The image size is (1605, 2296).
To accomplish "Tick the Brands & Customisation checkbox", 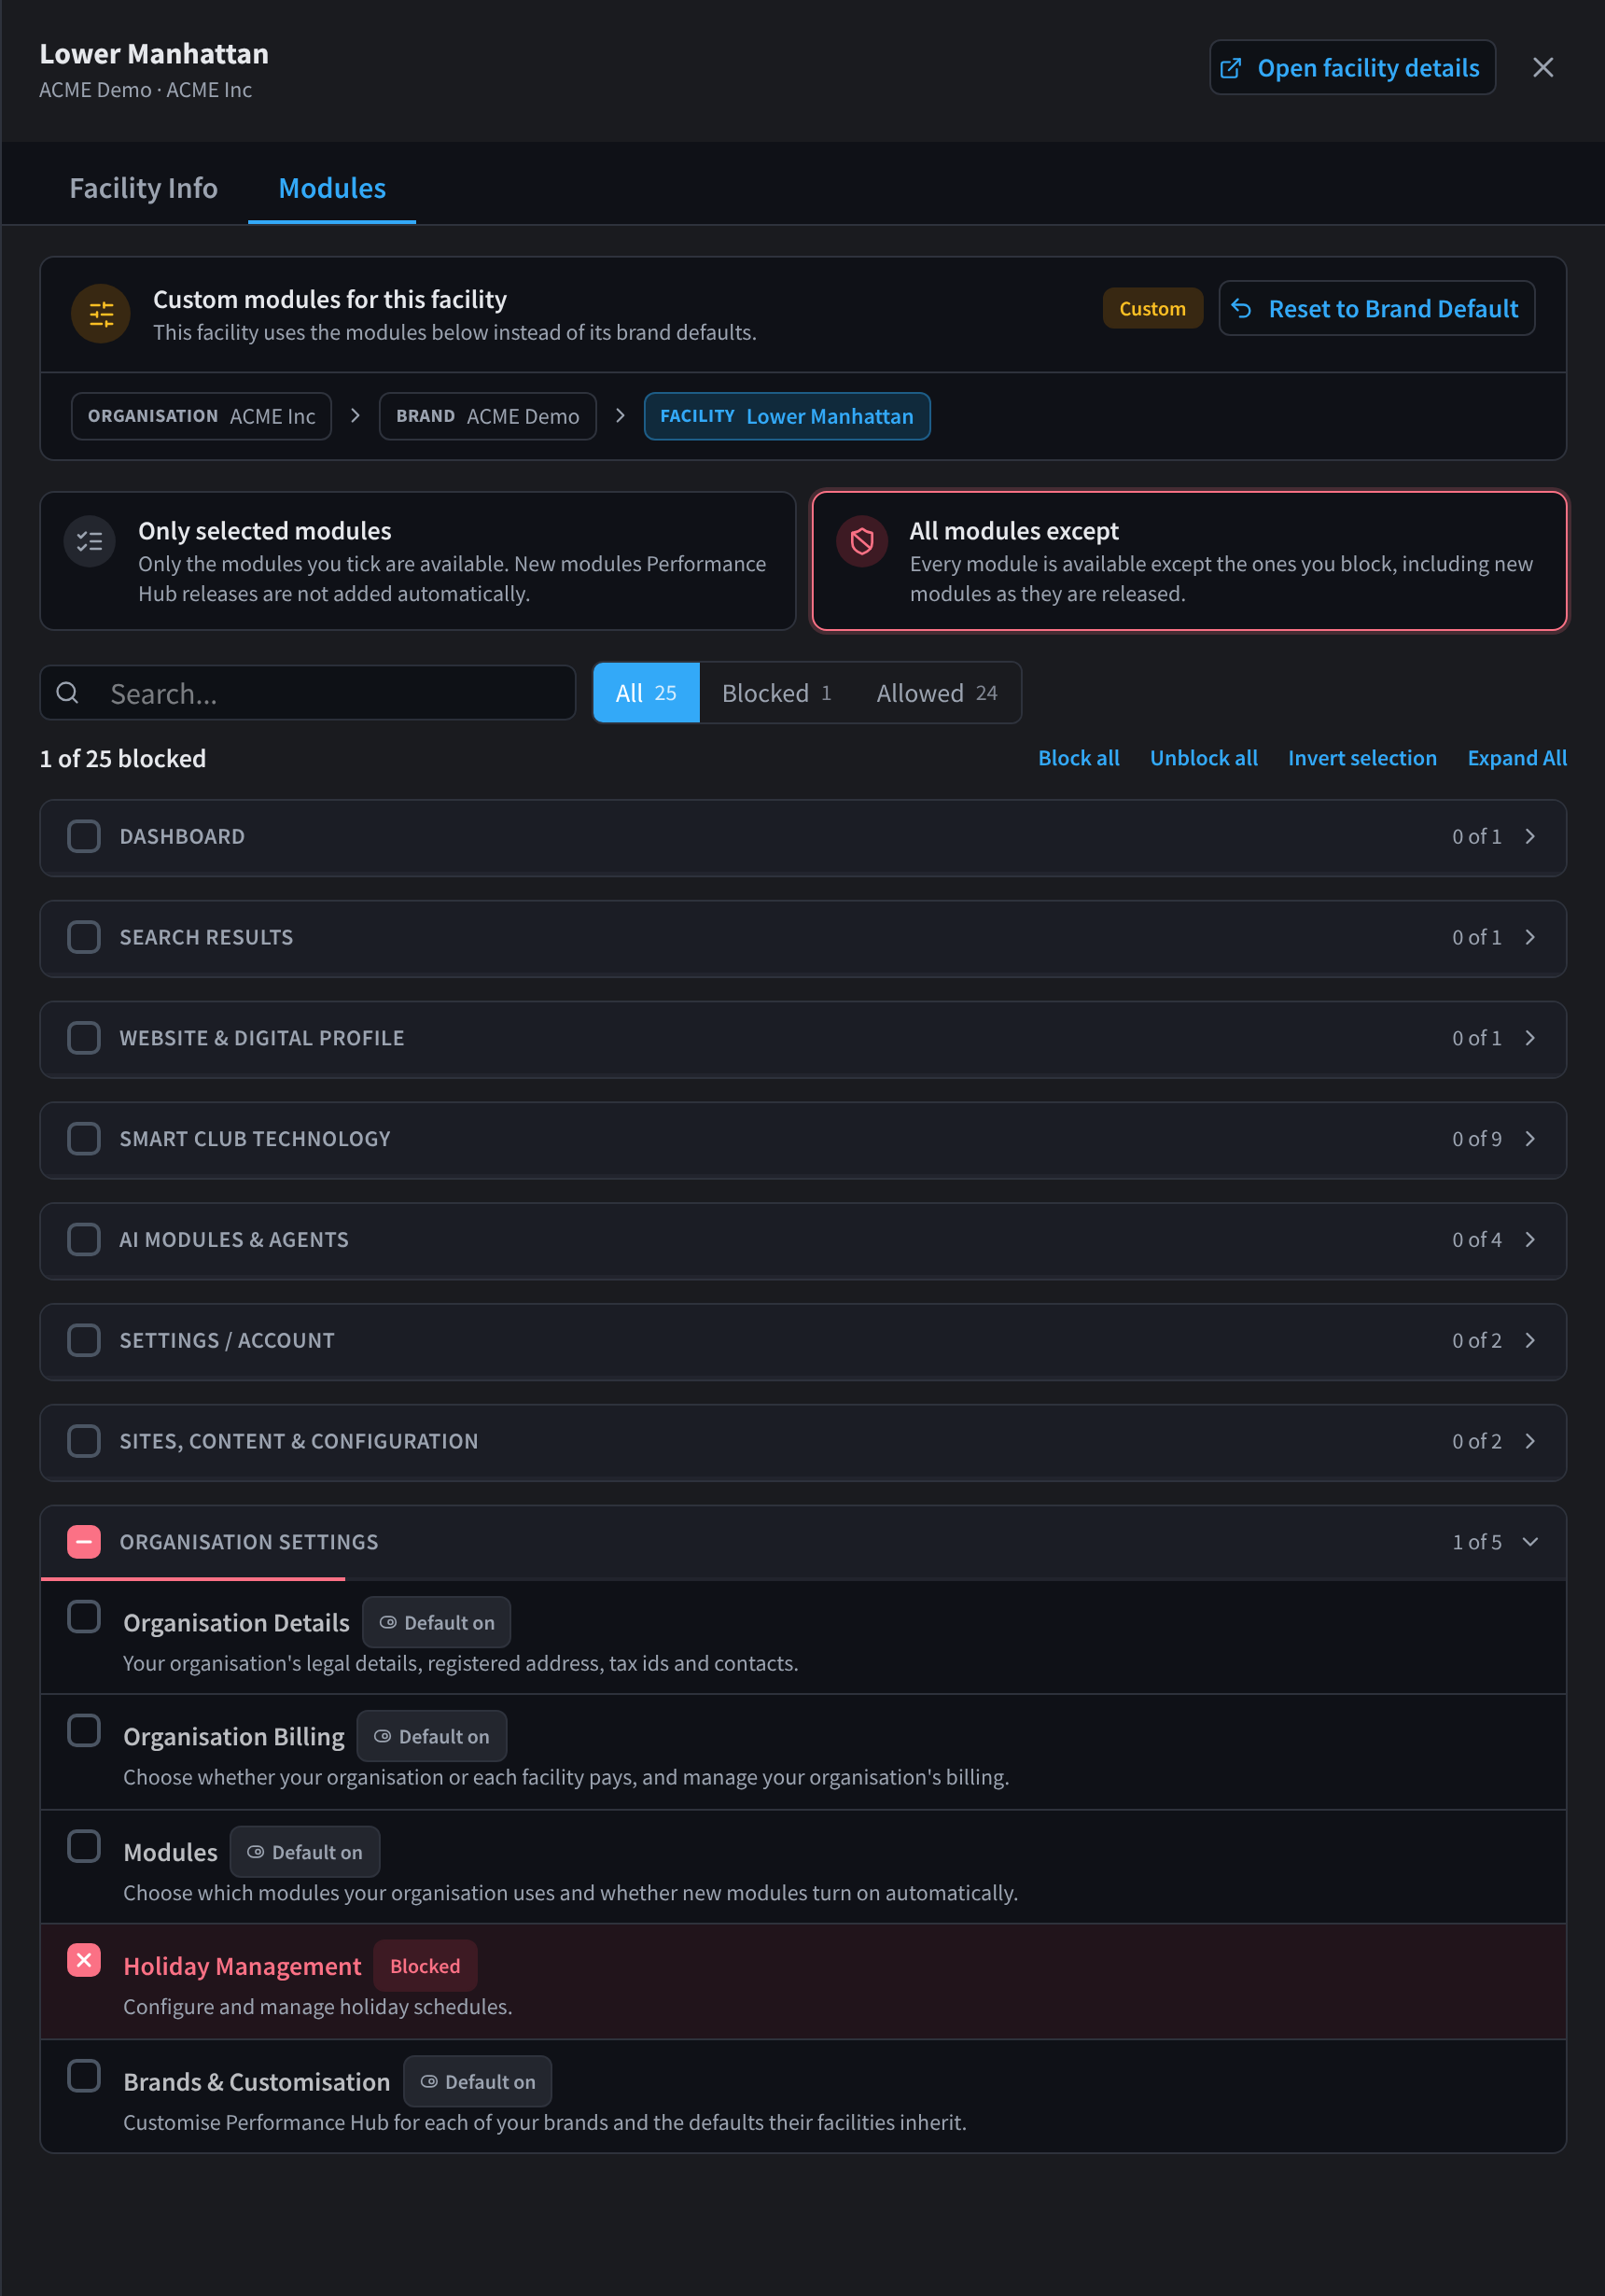I will tap(84, 2076).
